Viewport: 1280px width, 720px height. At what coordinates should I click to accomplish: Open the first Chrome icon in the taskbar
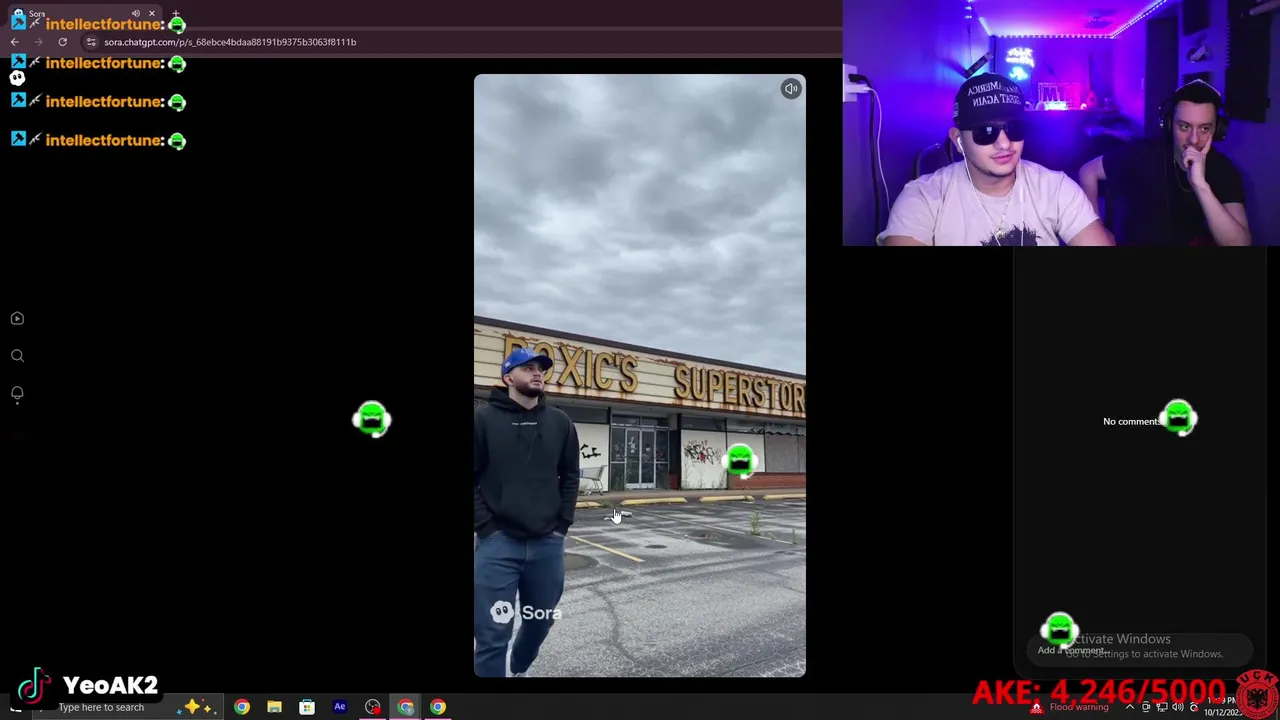pos(242,707)
